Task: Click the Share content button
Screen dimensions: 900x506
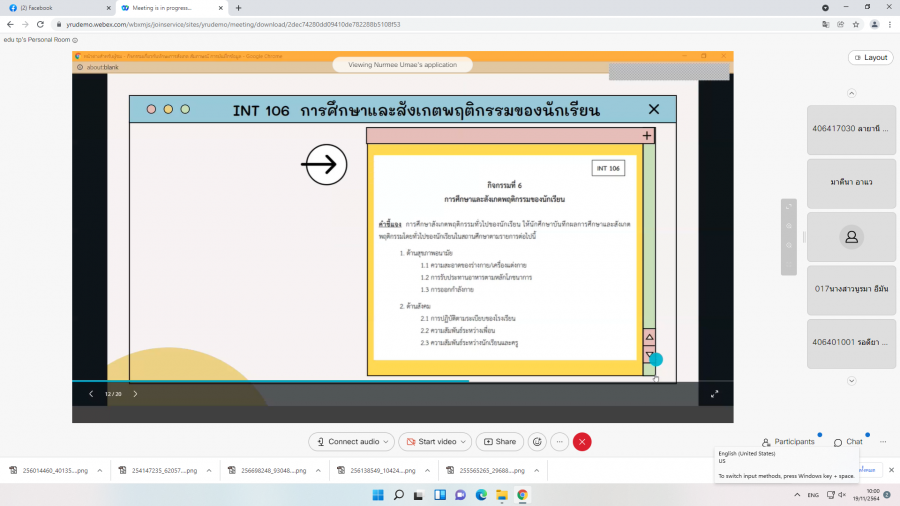Action: pos(499,441)
